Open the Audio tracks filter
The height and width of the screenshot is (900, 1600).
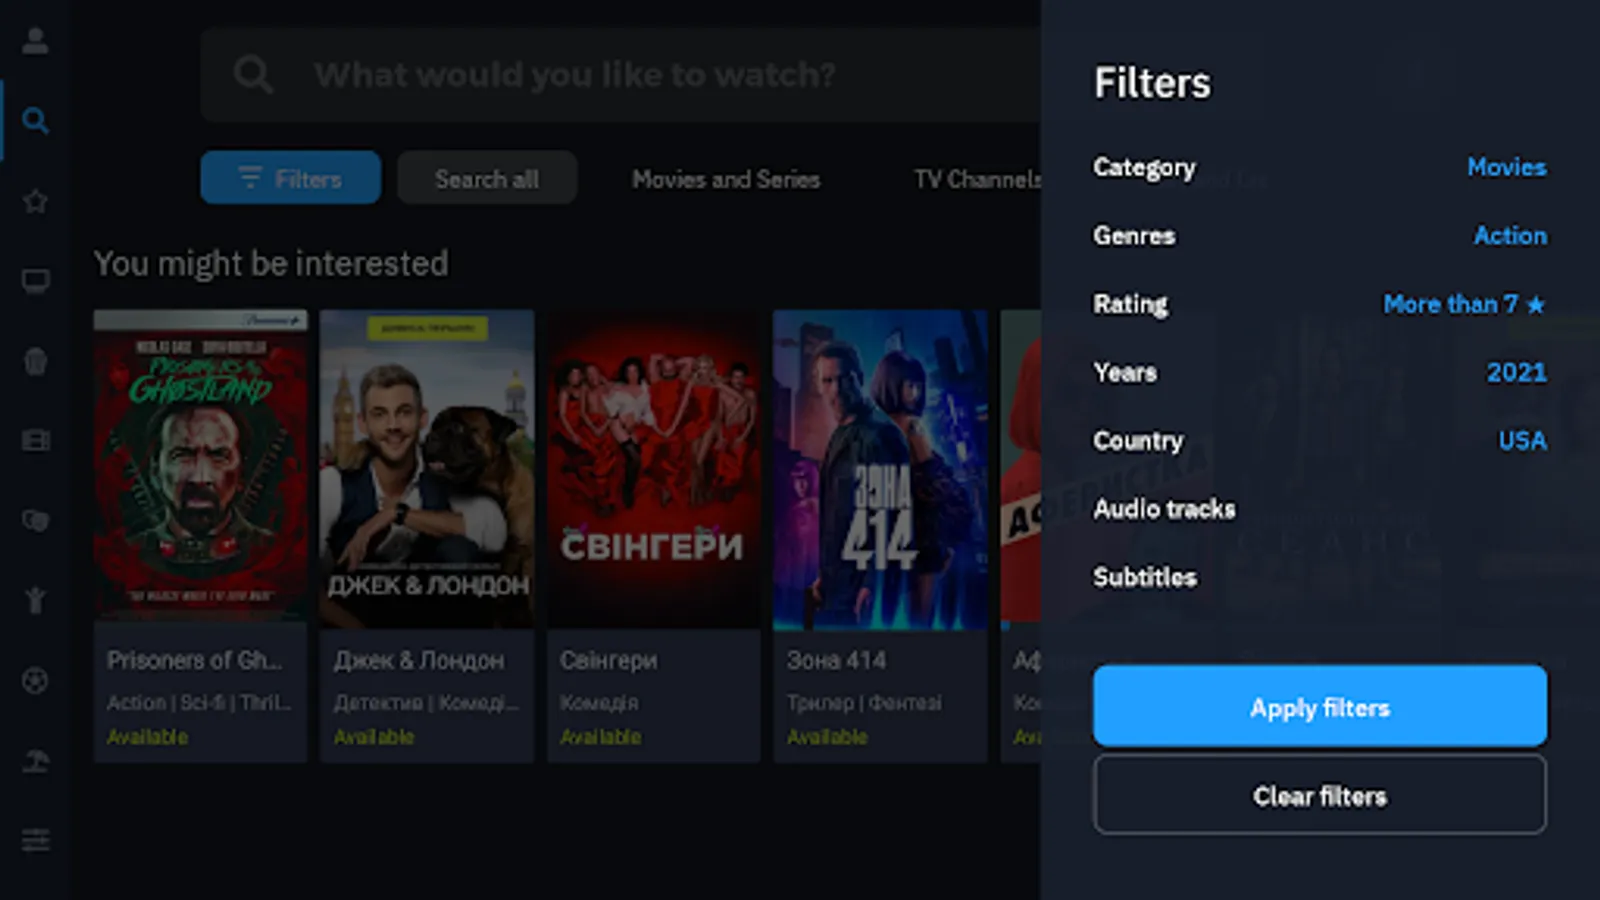tap(1319, 509)
